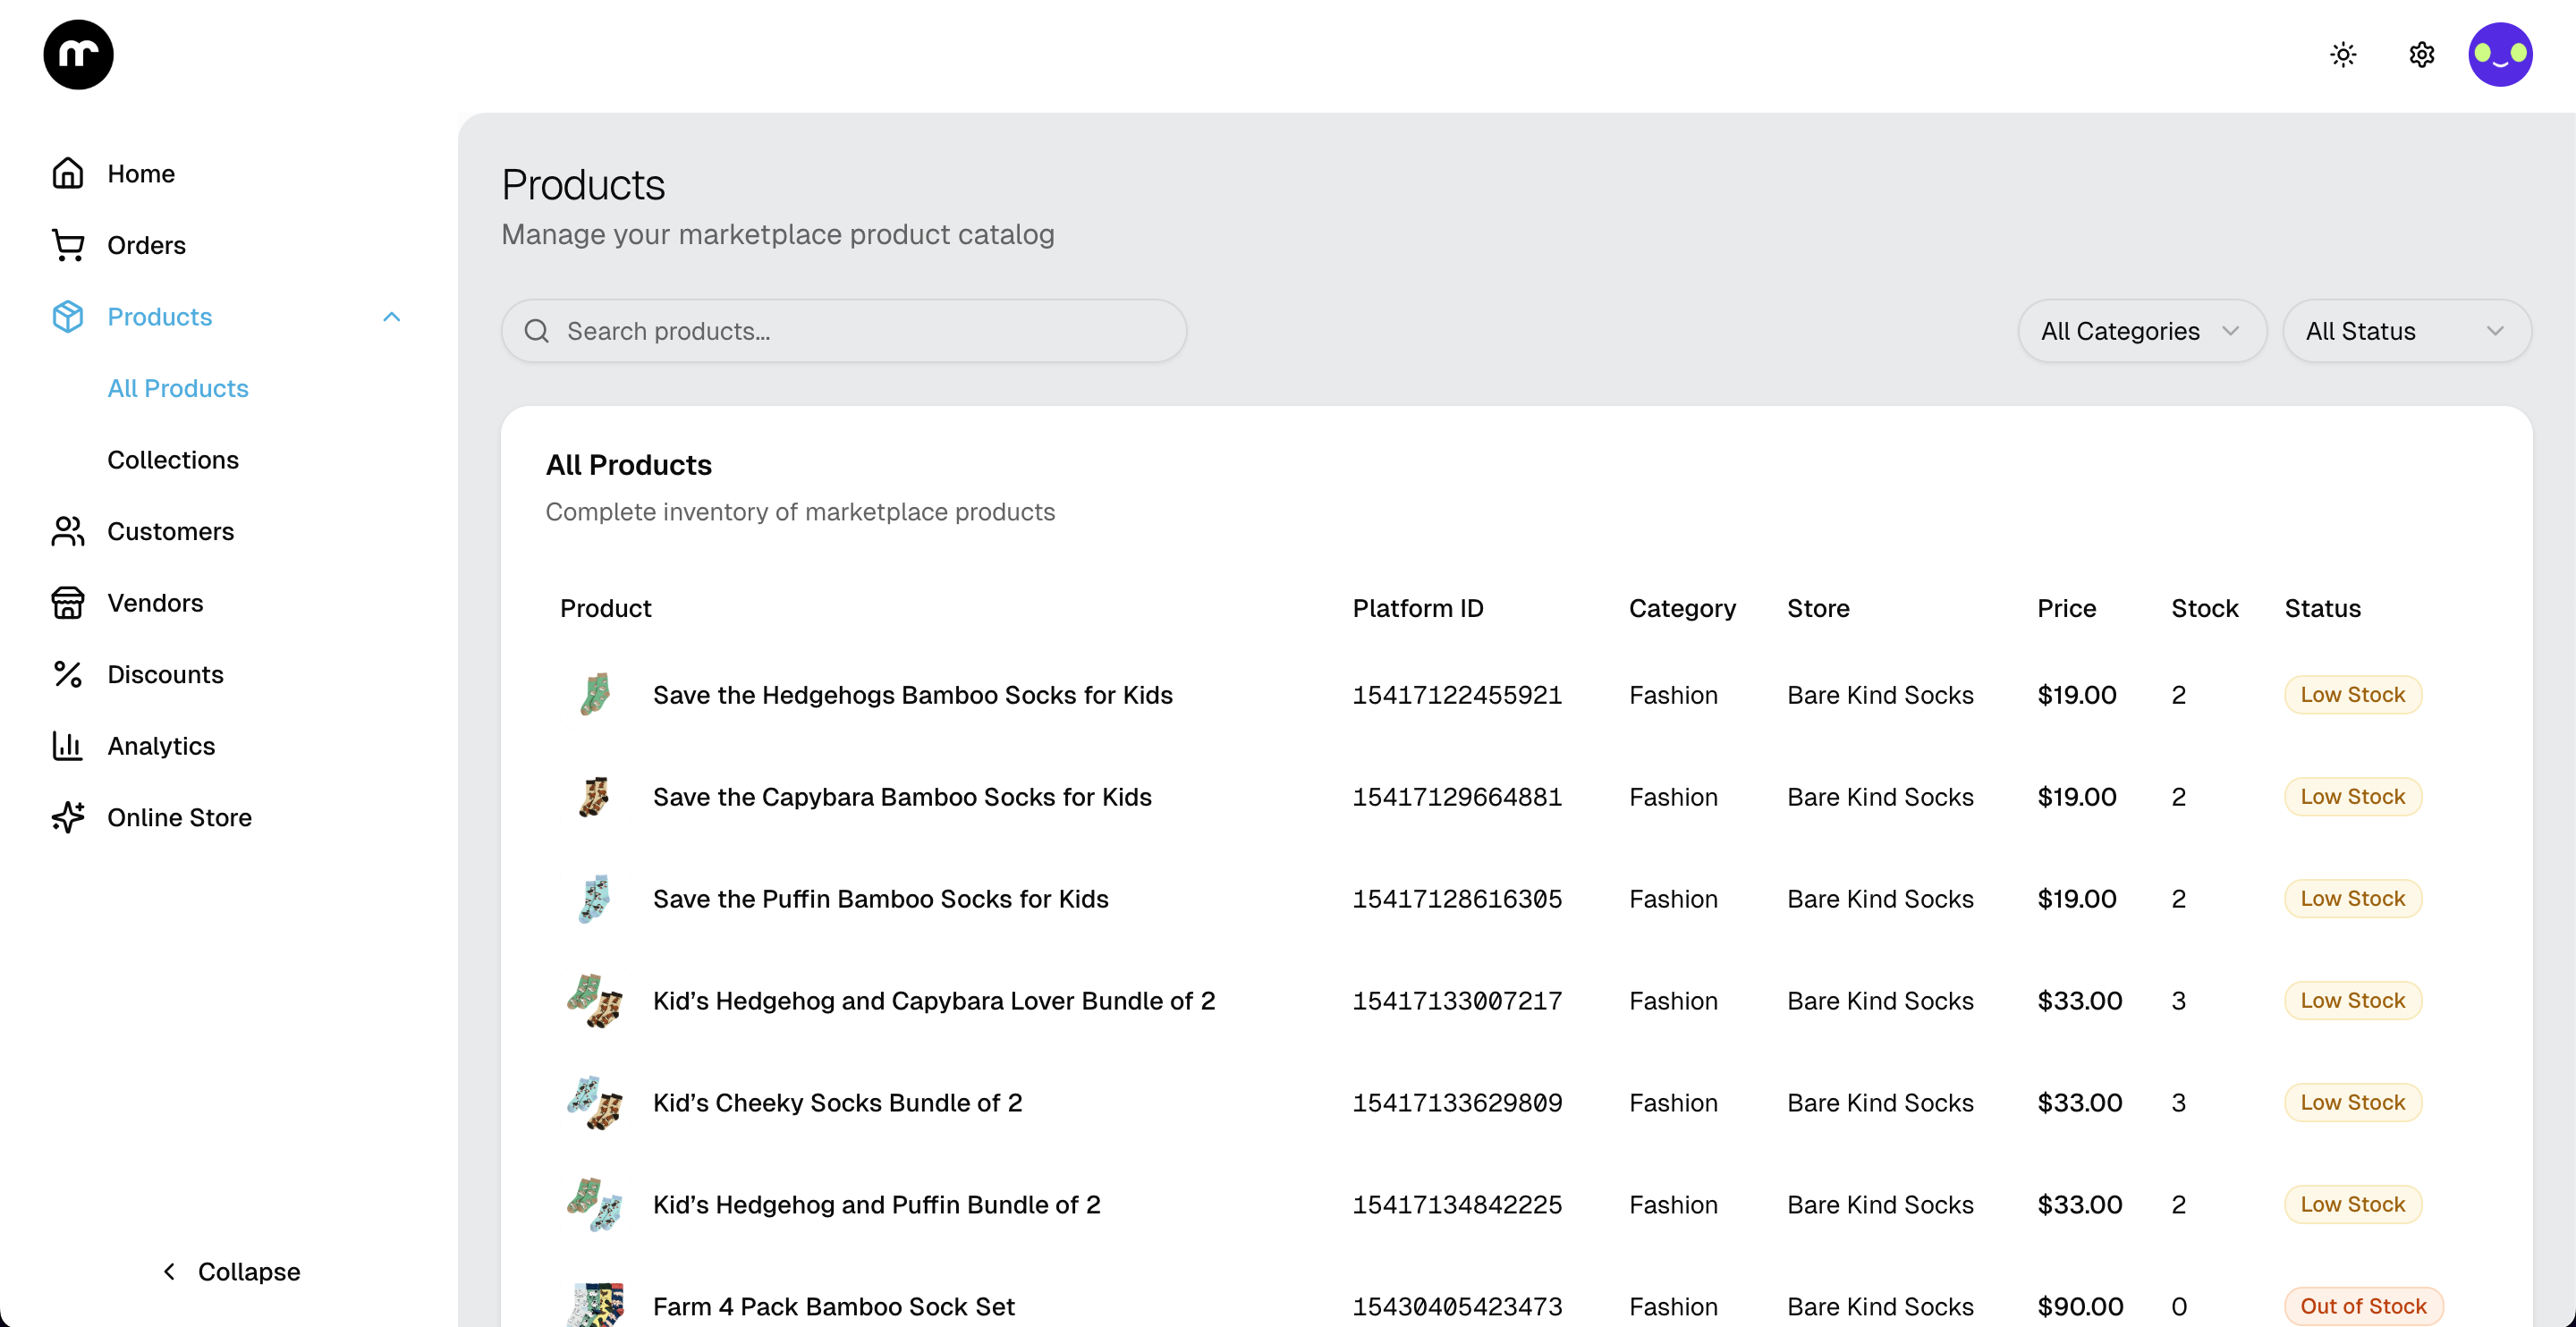Click the Discounts percent icon
Viewport: 2576px width, 1327px height.
[67, 674]
